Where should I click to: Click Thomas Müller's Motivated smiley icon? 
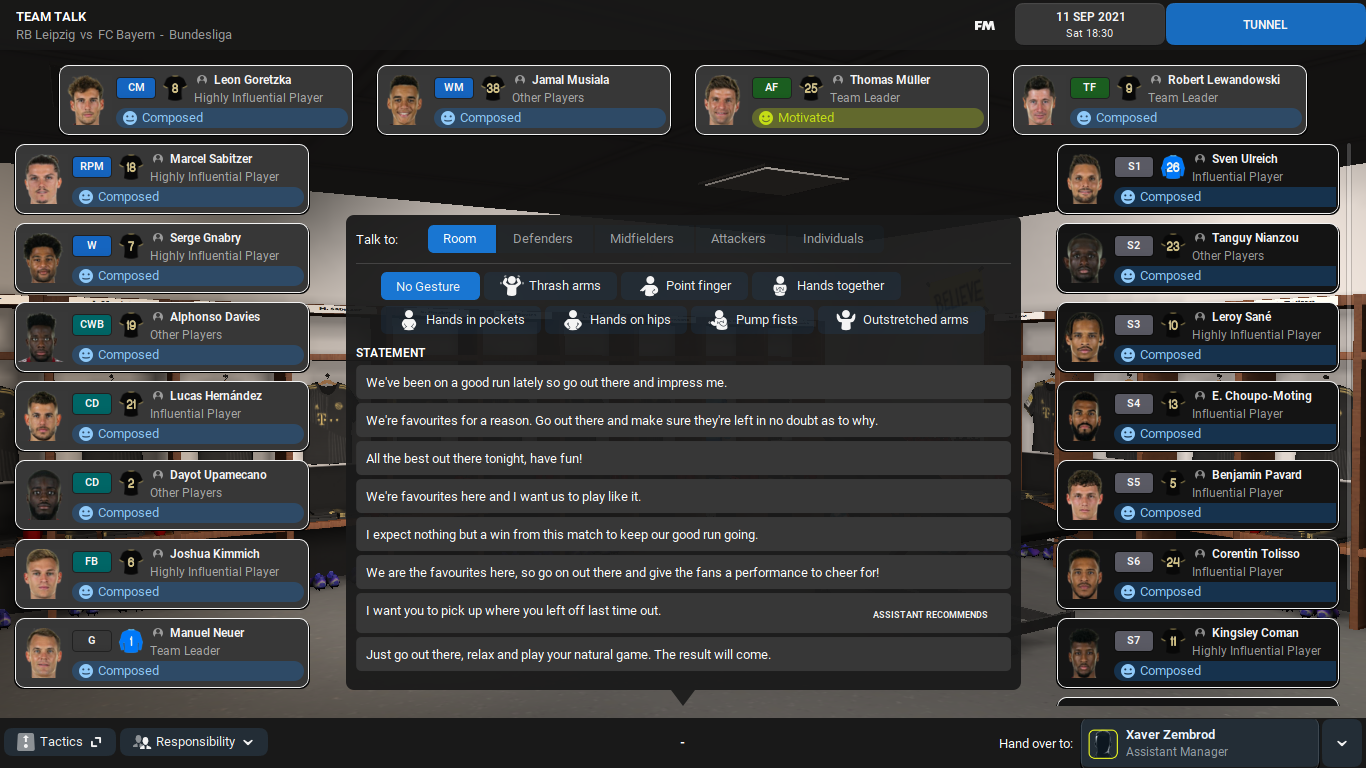766,118
